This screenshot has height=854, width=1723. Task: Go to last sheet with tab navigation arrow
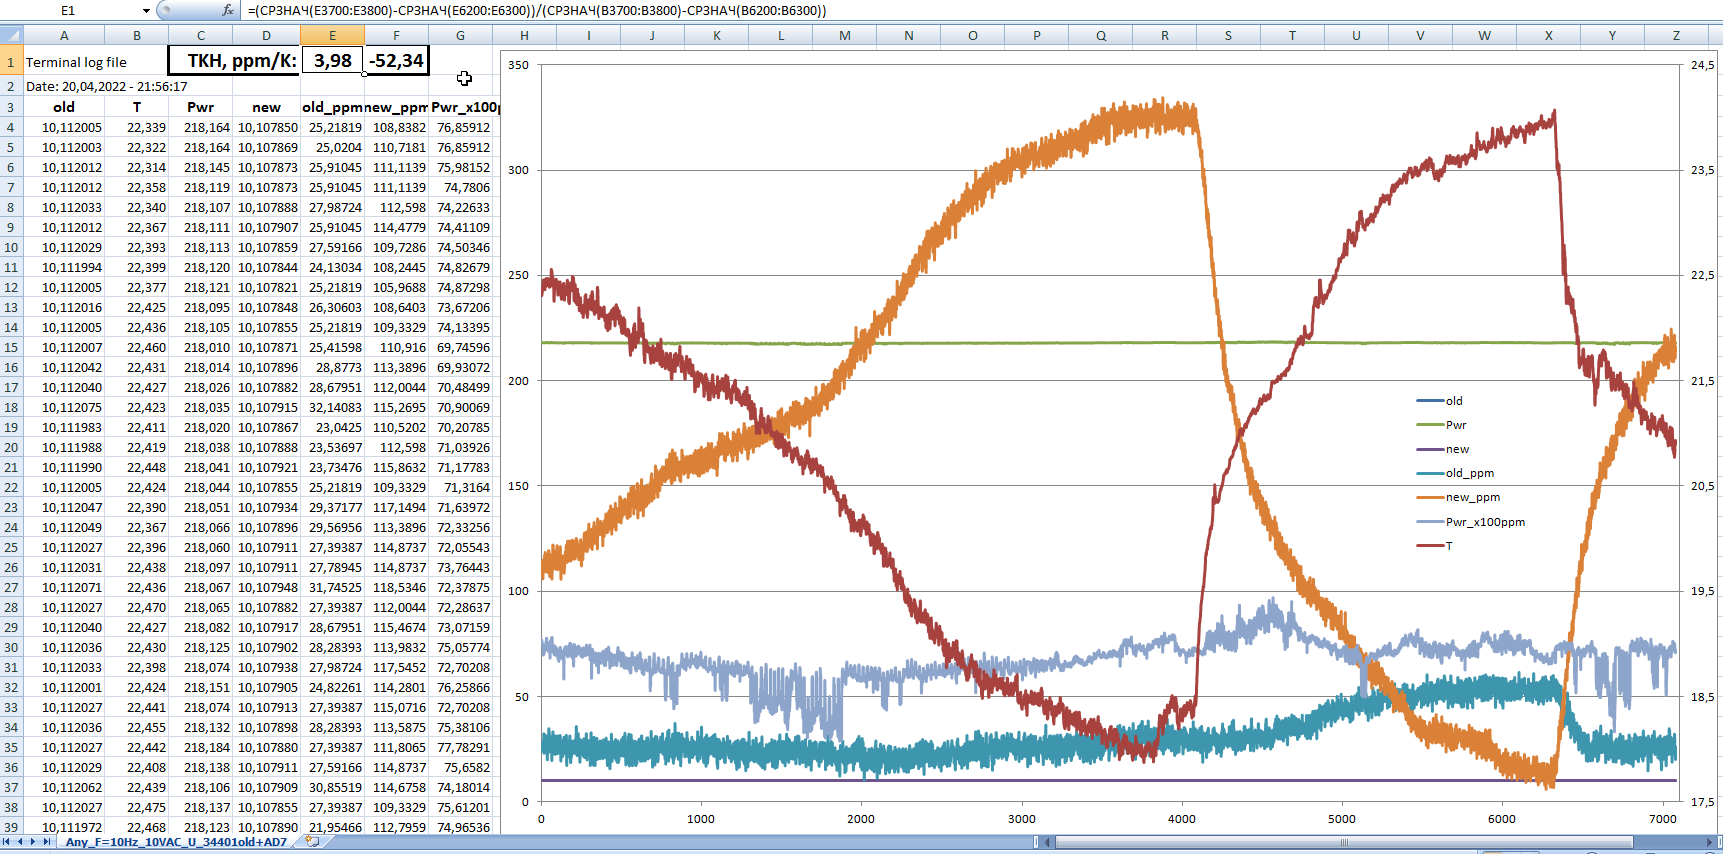tap(46, 842)
